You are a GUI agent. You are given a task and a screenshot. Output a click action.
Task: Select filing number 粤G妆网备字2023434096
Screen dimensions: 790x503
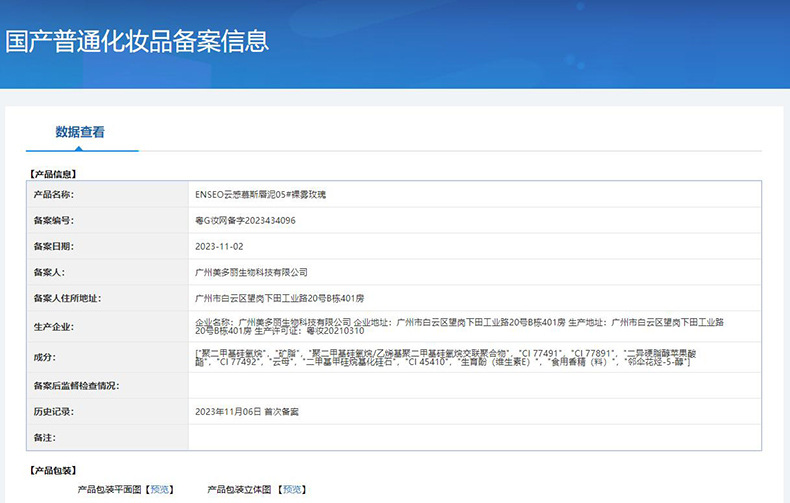coord(245,221)
